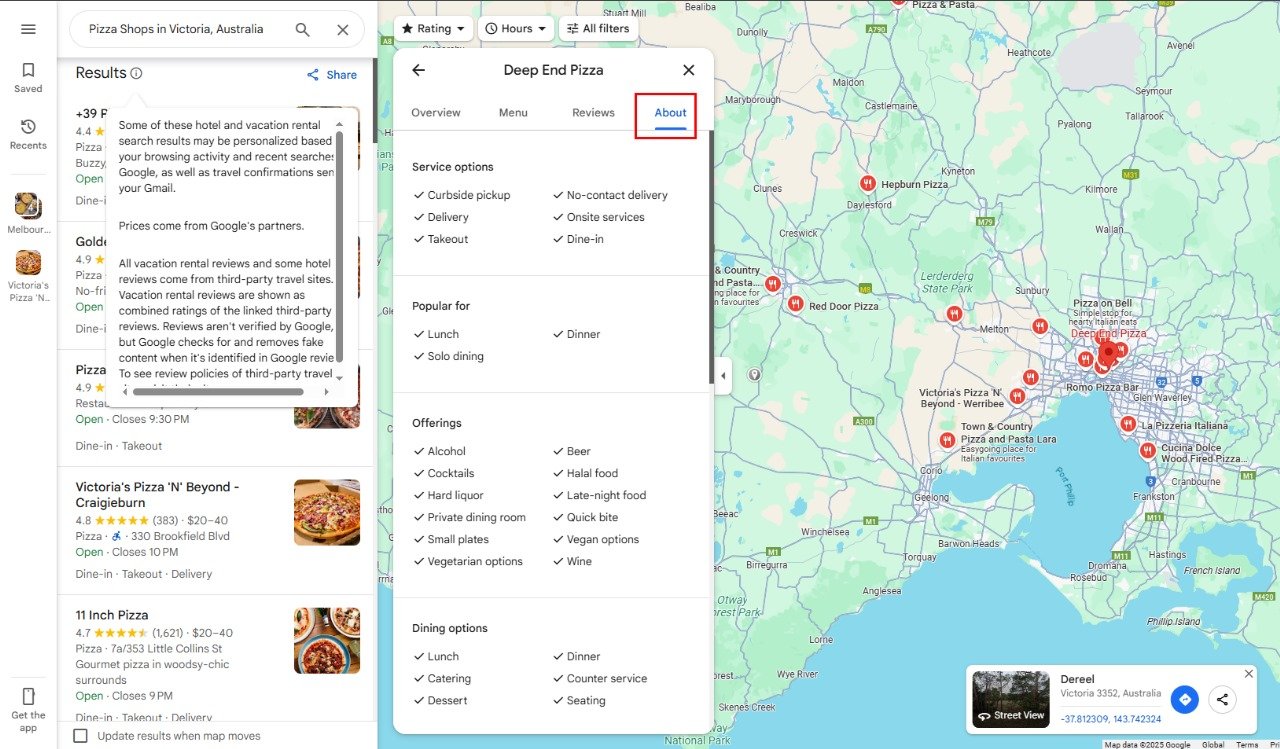Click the Private dining room offering
The width and height of the screenshot is (1280, 749).
(469, 517)
